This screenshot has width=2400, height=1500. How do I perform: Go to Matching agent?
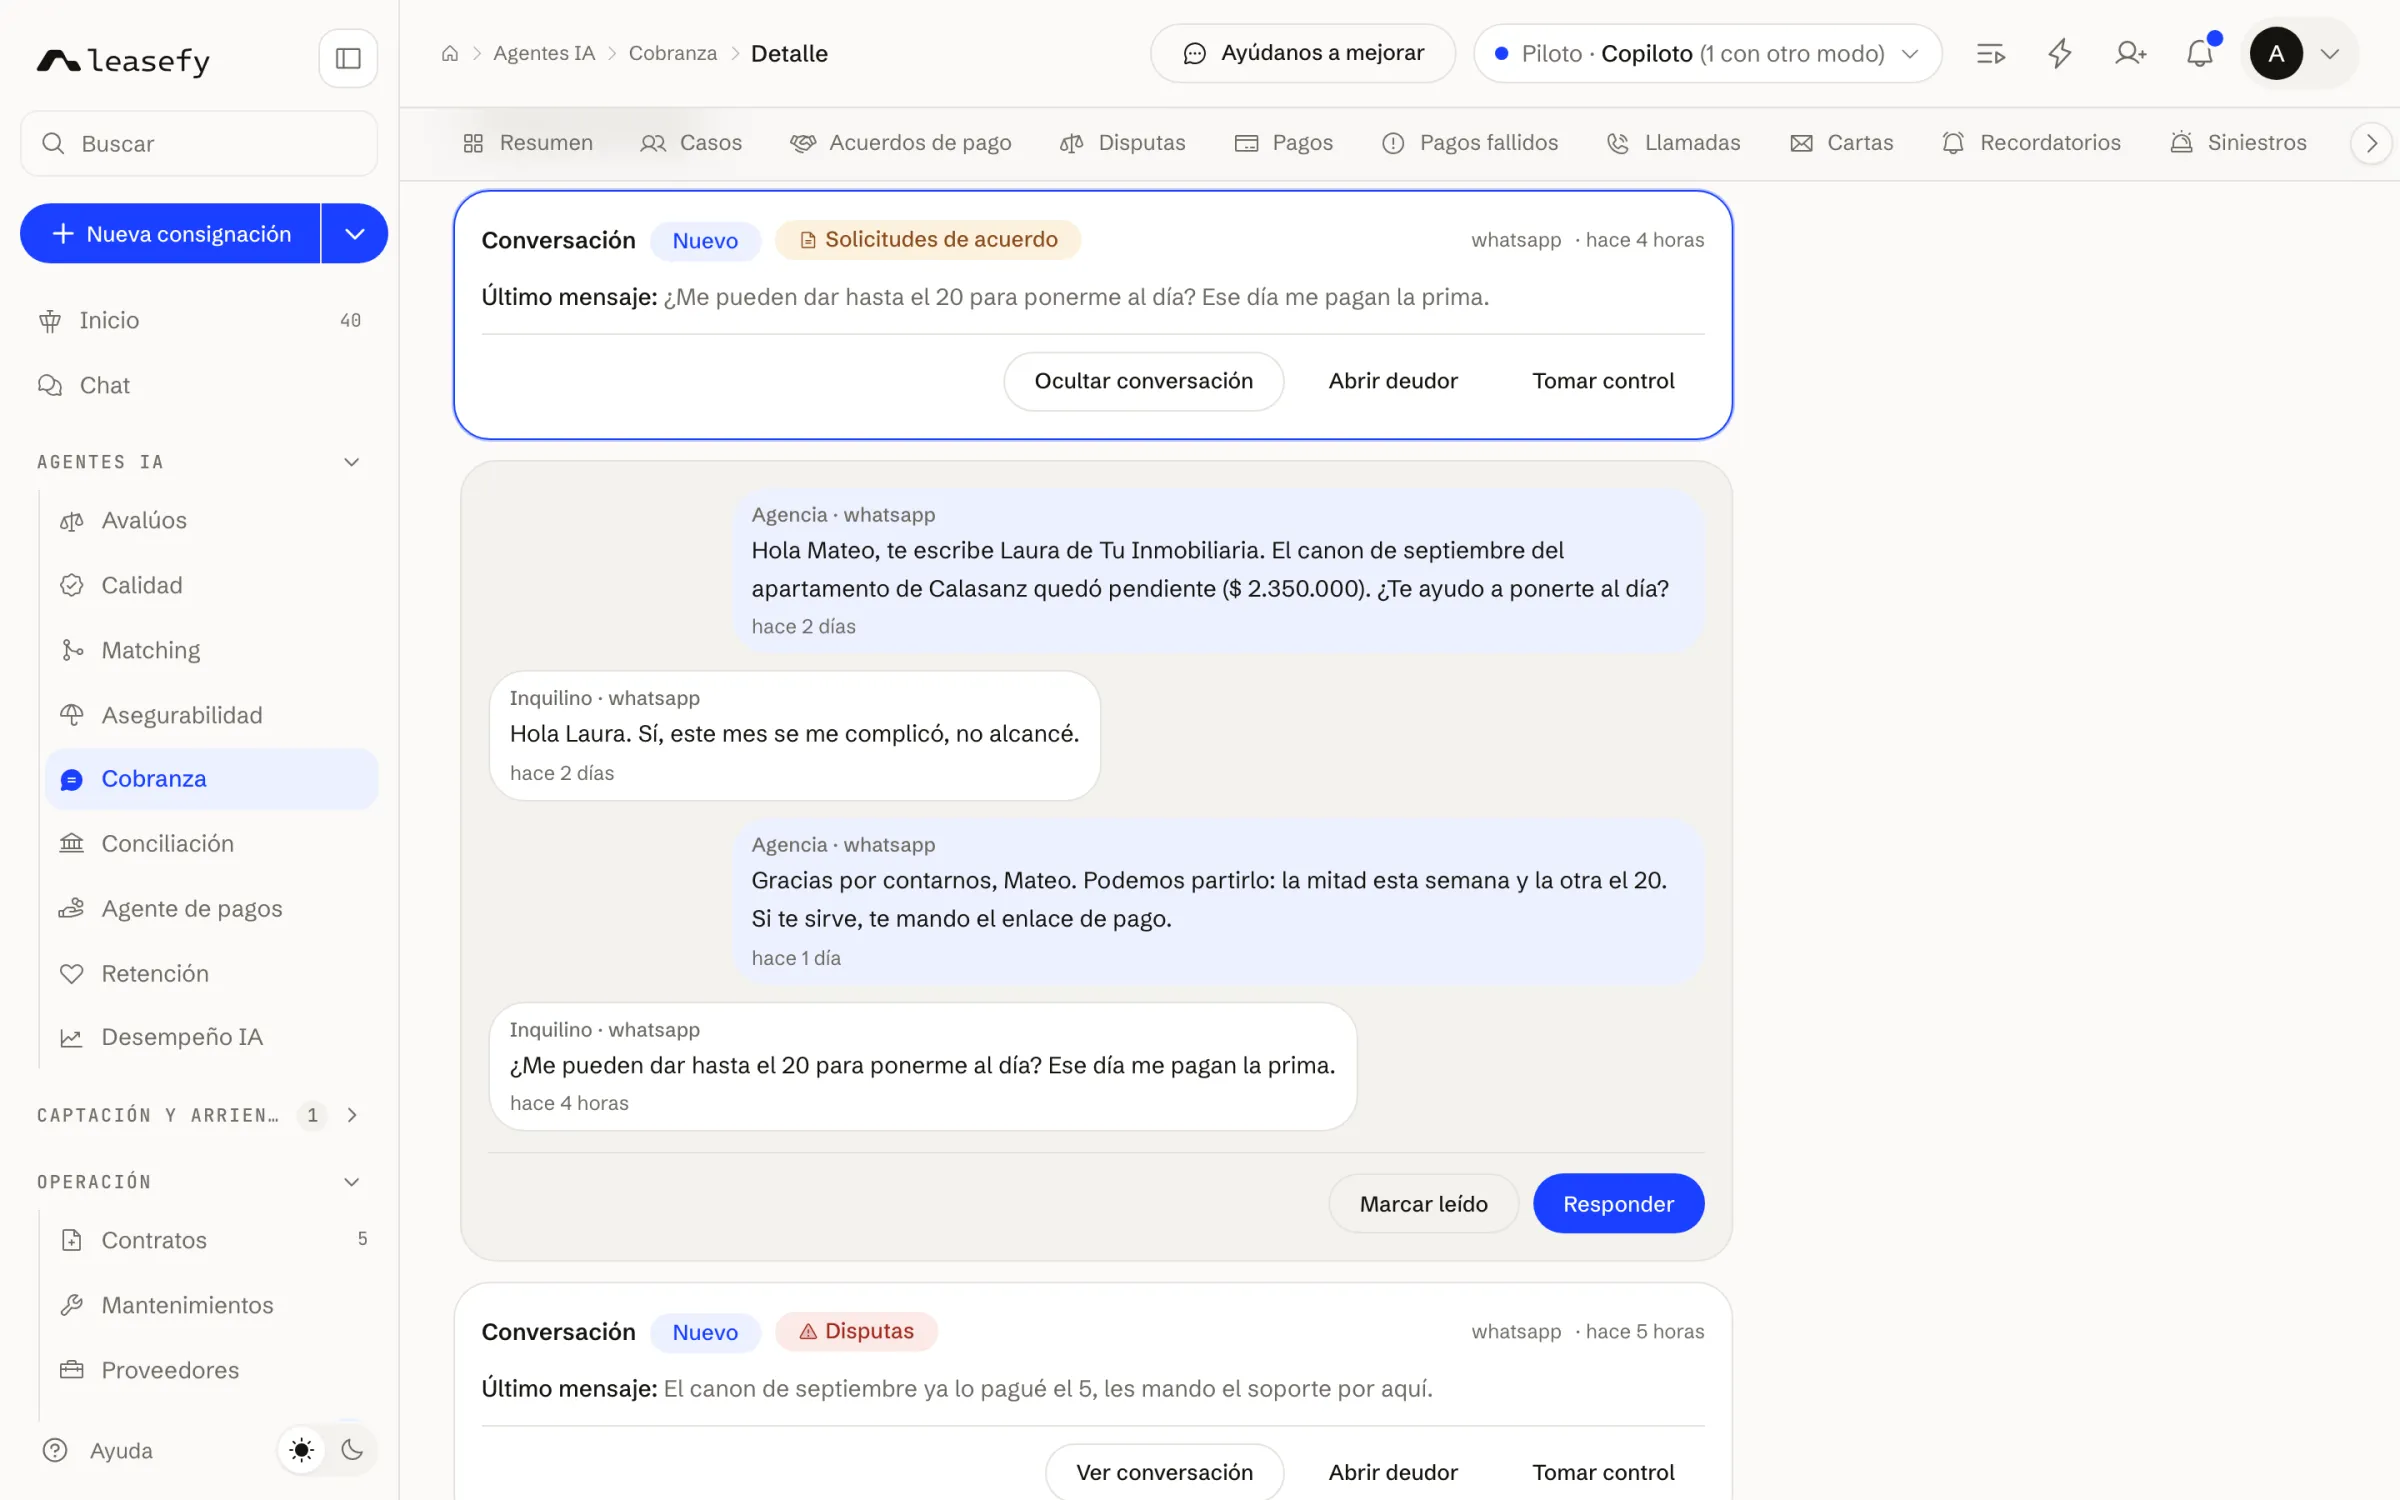tap(210, 650)
